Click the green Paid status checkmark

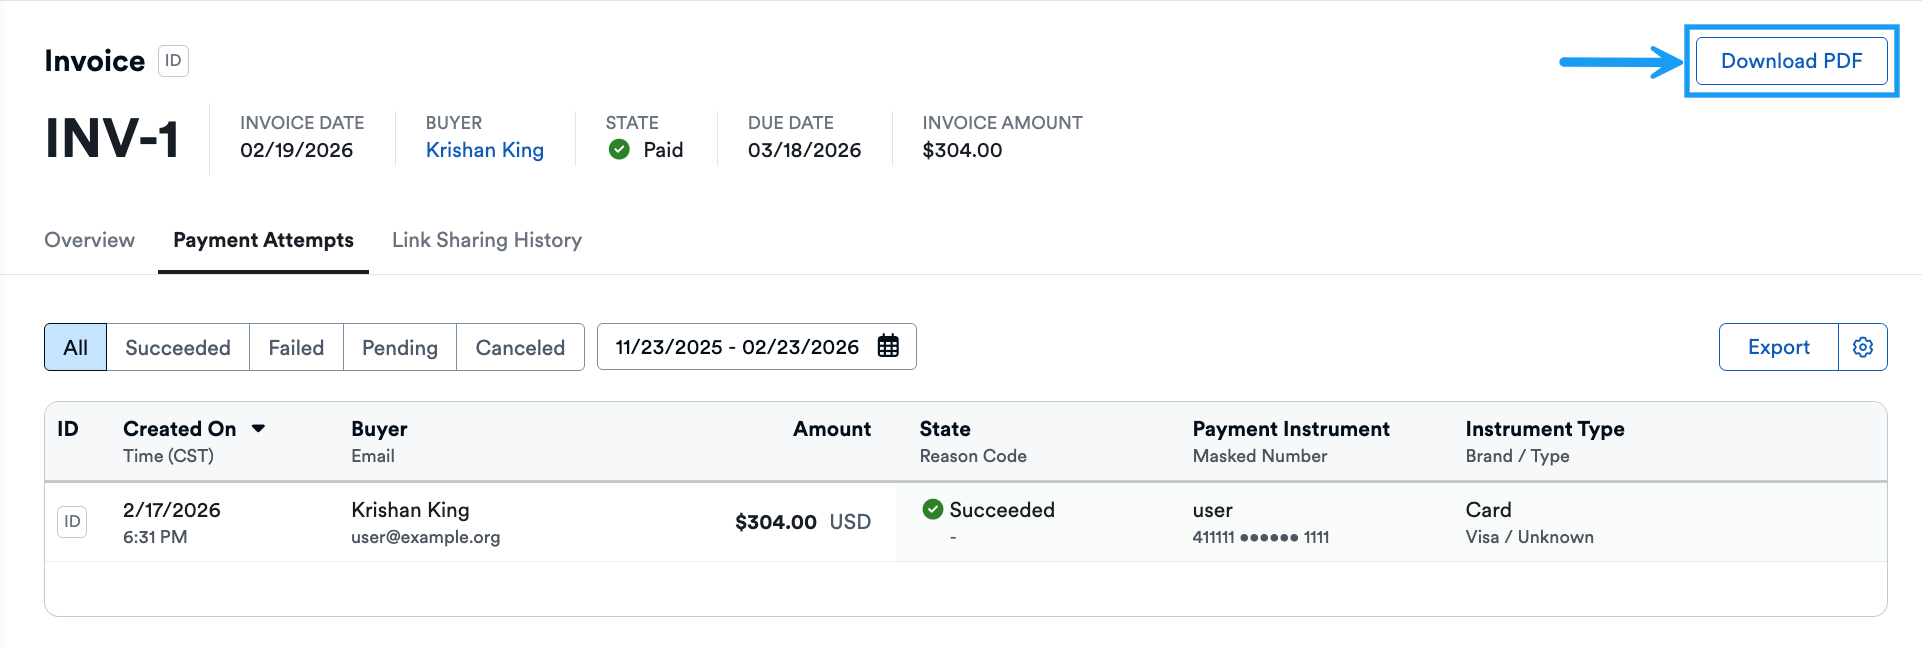point(619,150)
